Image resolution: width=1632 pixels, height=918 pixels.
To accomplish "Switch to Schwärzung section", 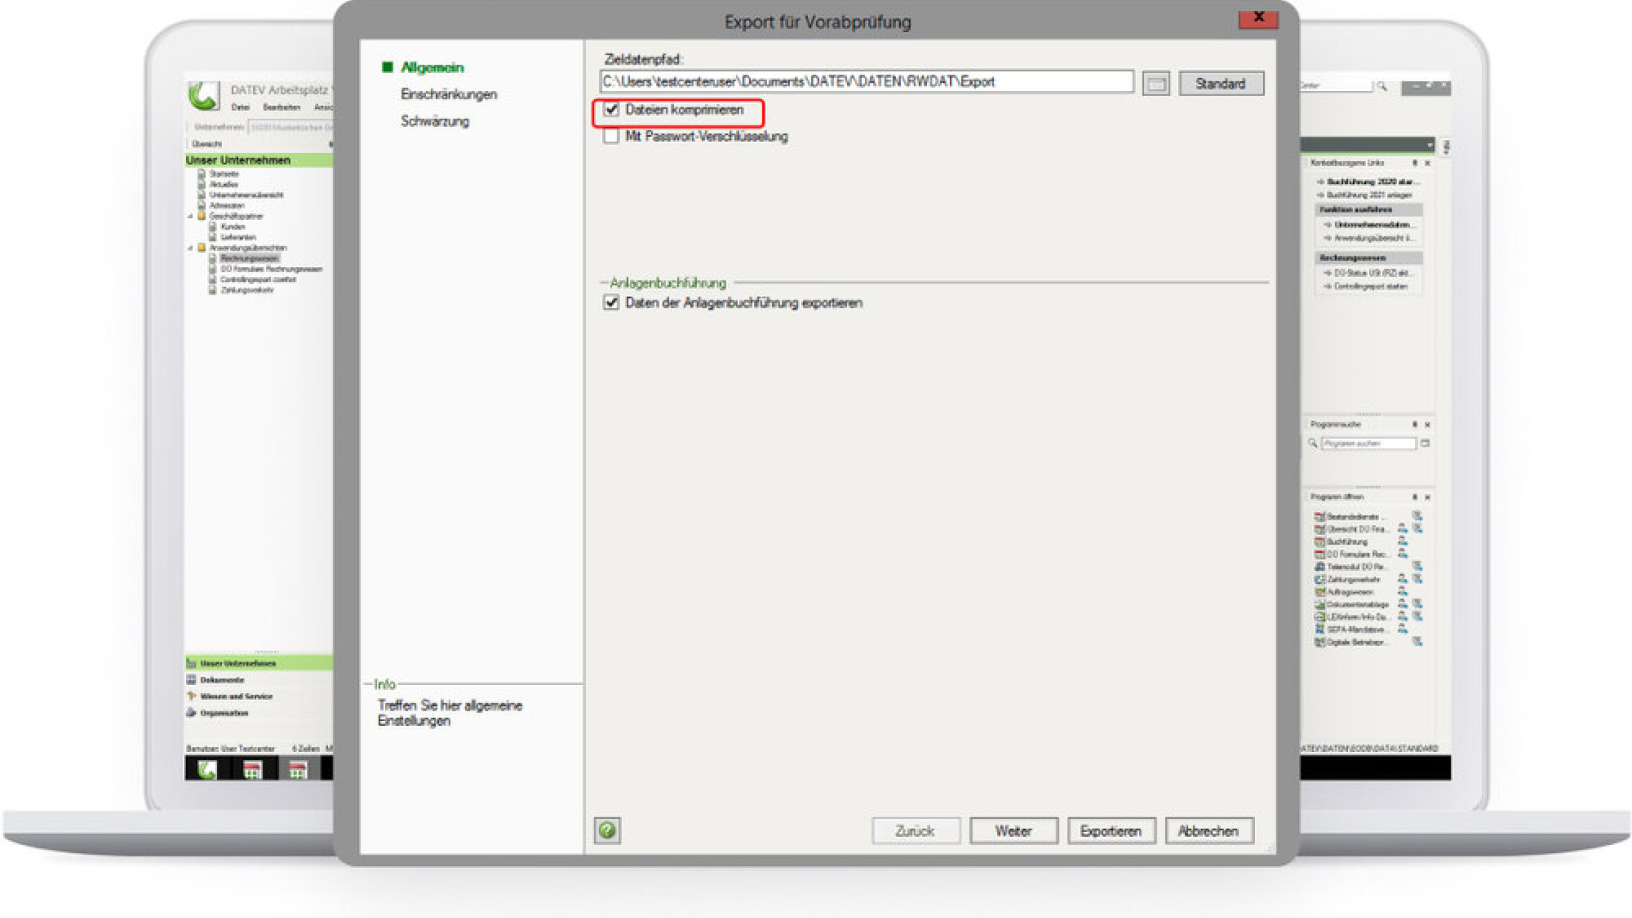I will tap(435, 121).
